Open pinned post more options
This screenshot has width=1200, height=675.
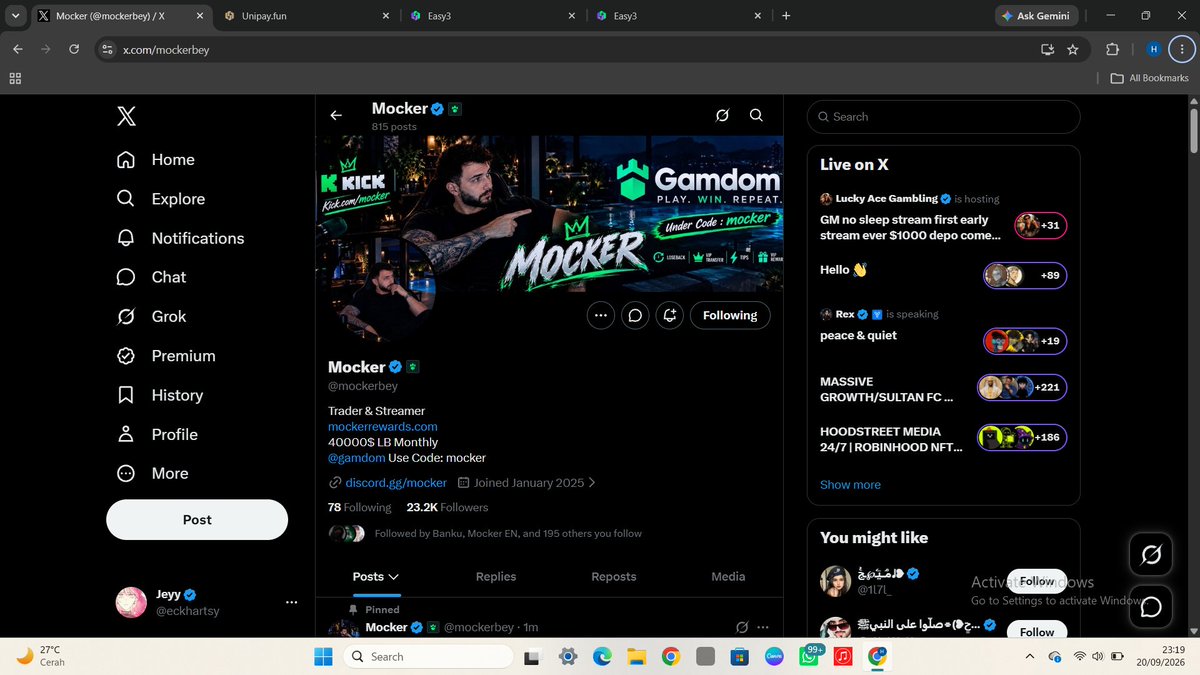click(x=763, y=627)
